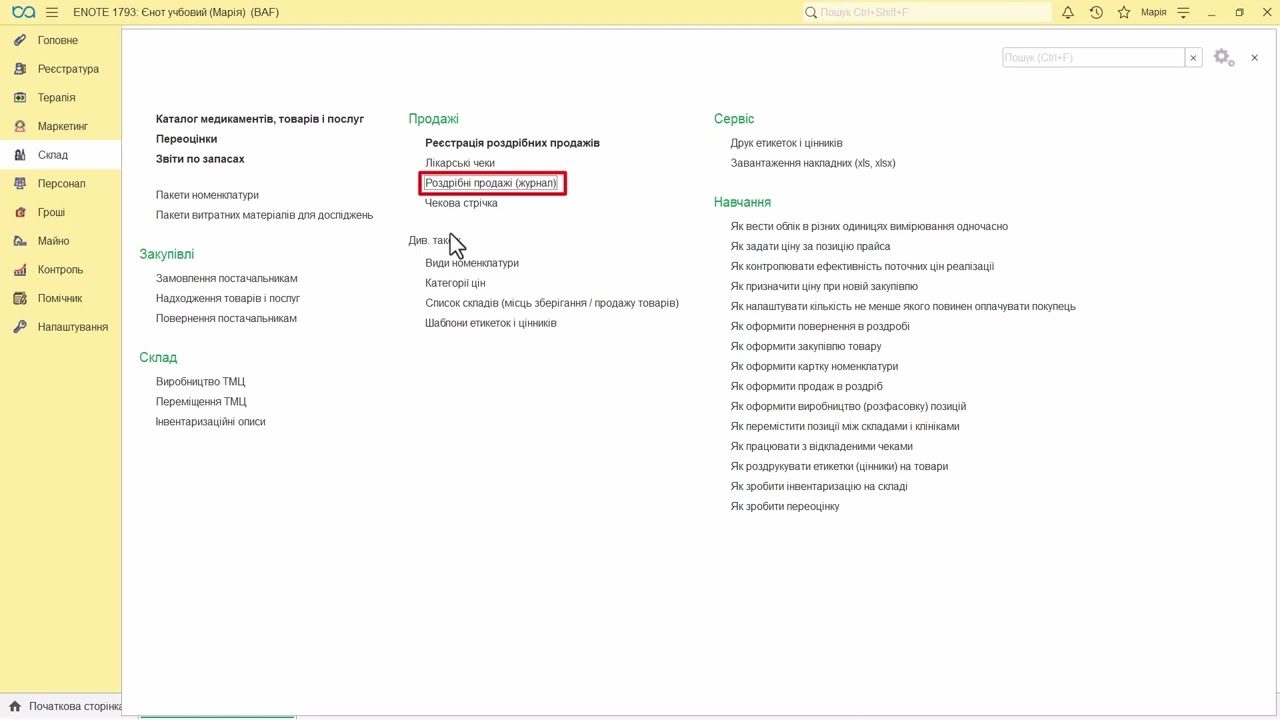The width and height of the screenshot is (1280, 720).
Task: Click user name Марія in title bar
Action: [1153, 12]
